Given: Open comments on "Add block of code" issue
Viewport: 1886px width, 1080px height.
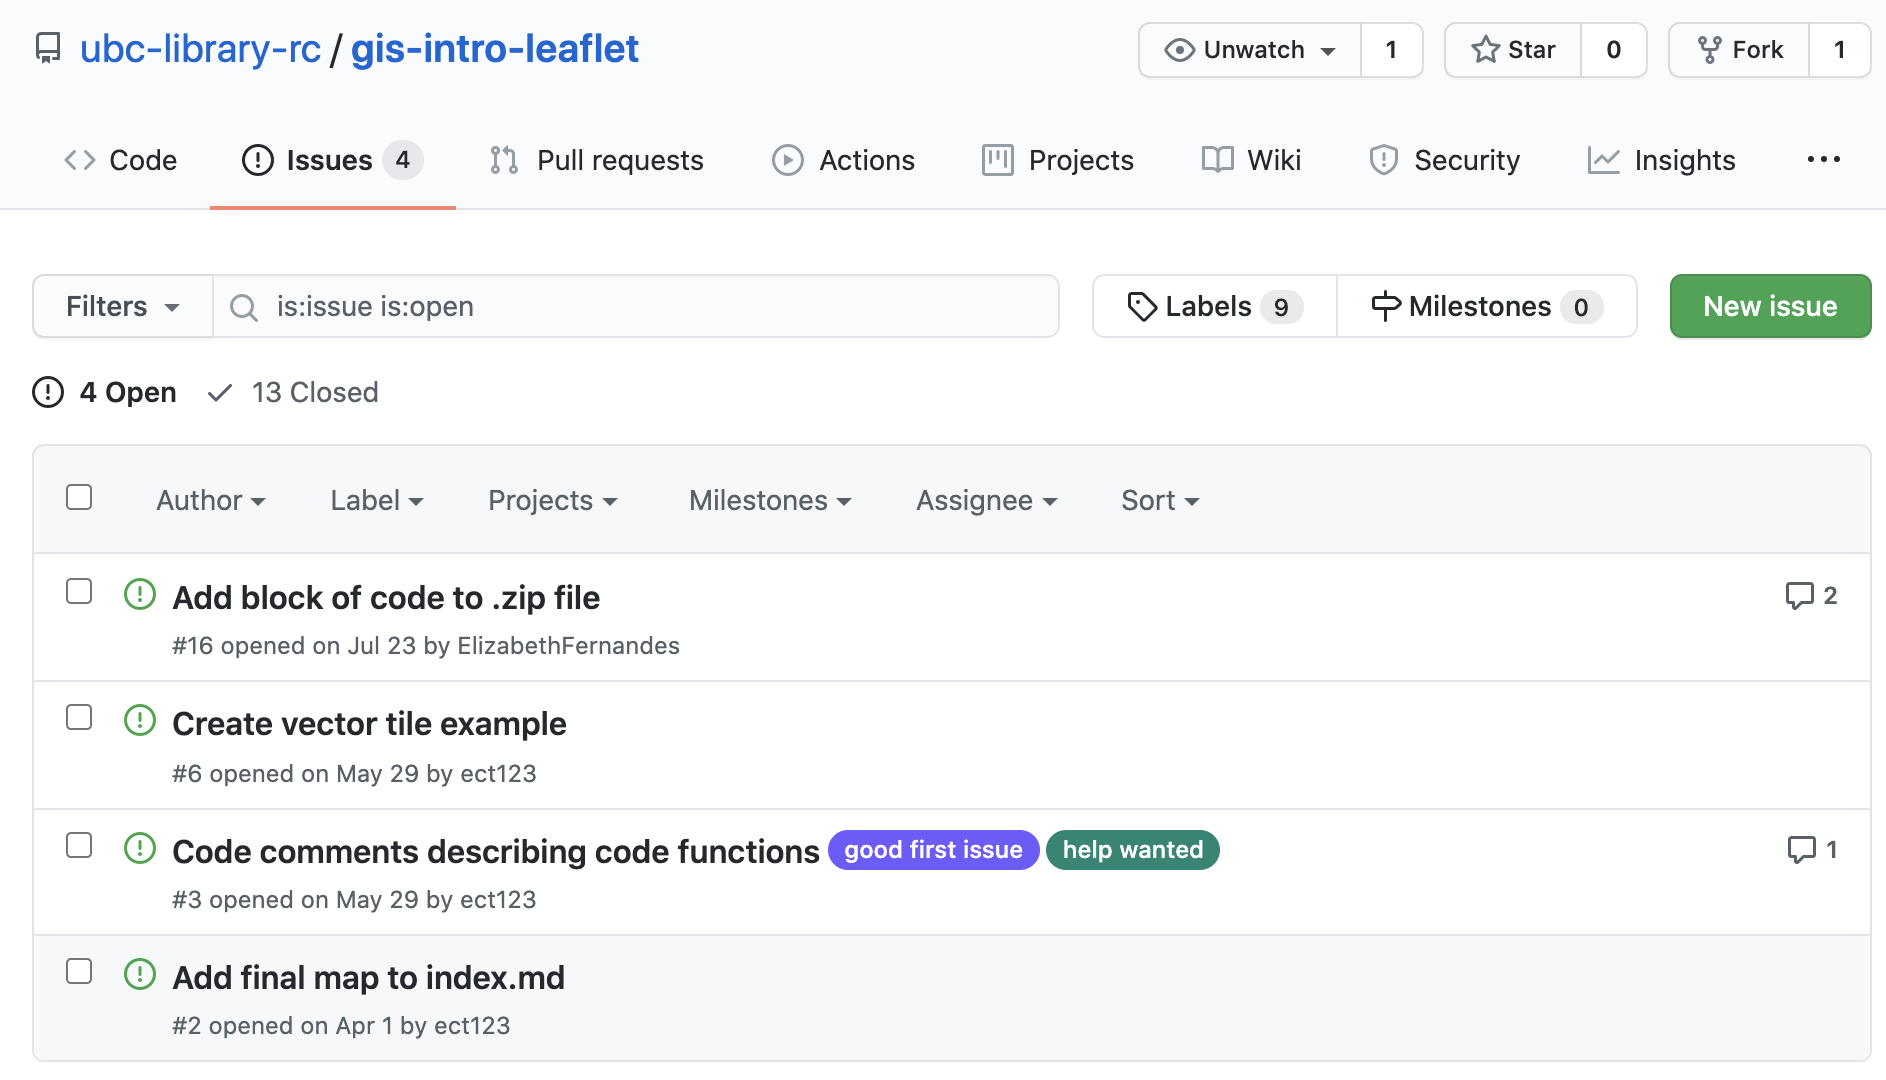Looking at the screenshot, I should pyautogui.click(x=1811, y=596).
